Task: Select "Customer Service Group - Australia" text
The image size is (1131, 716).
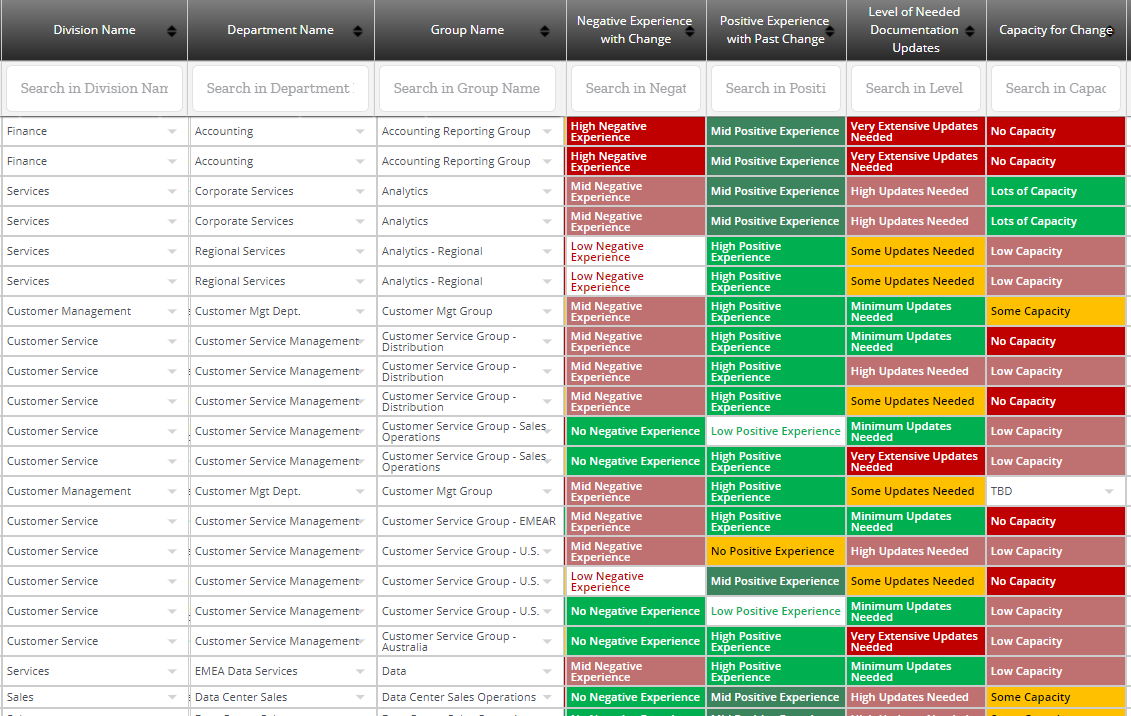Action: tap(449, 642)
